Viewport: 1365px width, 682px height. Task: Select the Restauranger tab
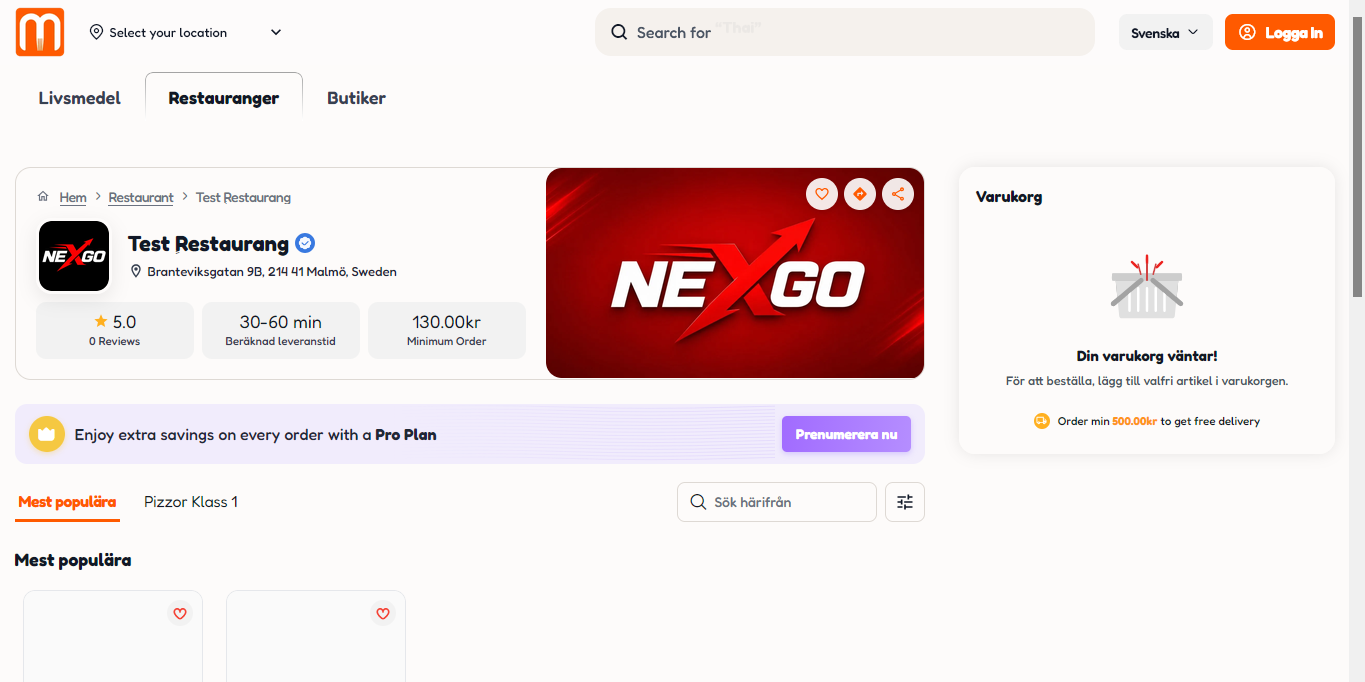tap(224, 98)
